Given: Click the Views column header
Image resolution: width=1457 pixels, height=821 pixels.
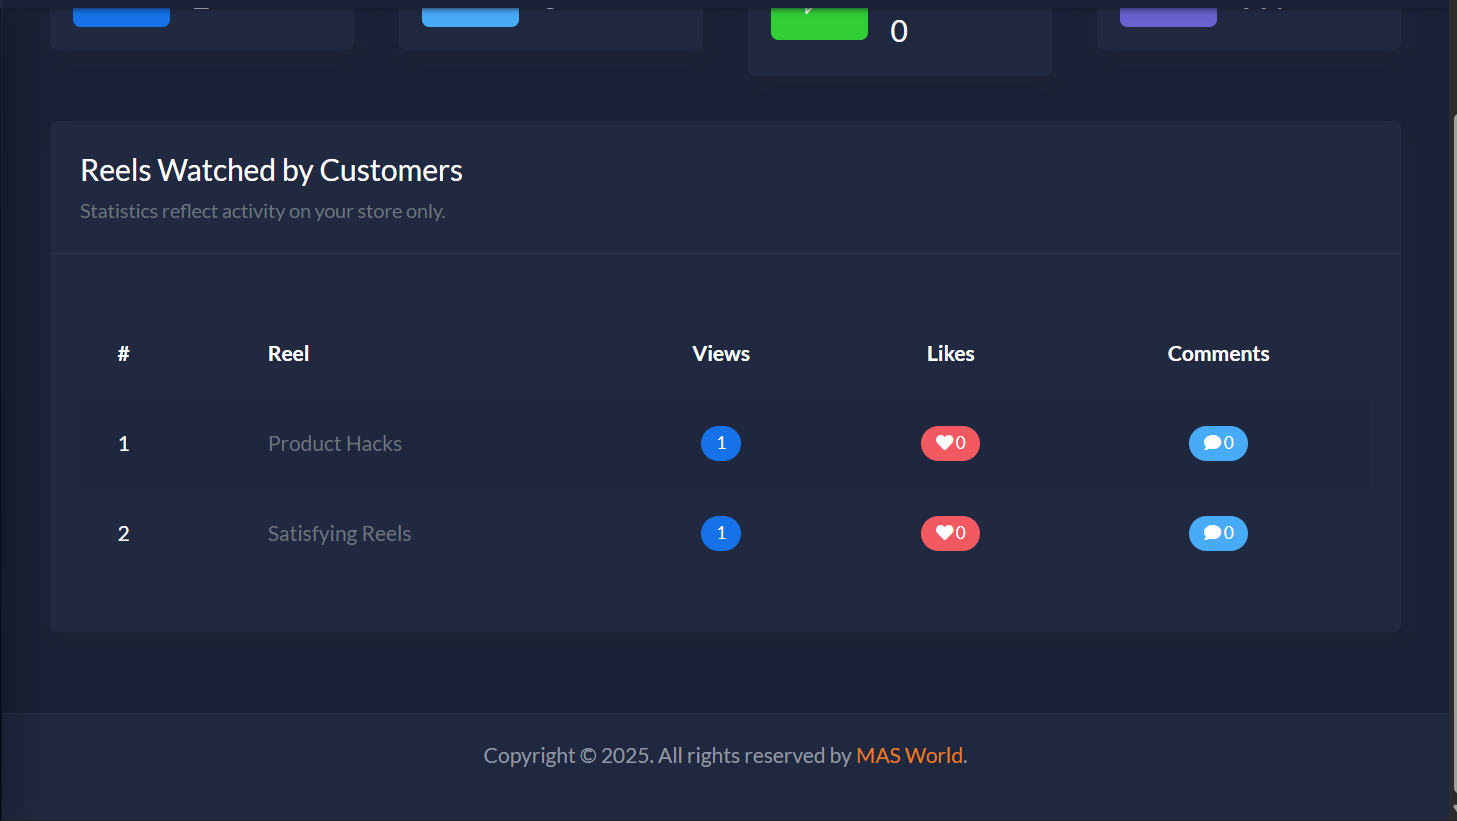Looking at the screenshot, I should point(721,353).
